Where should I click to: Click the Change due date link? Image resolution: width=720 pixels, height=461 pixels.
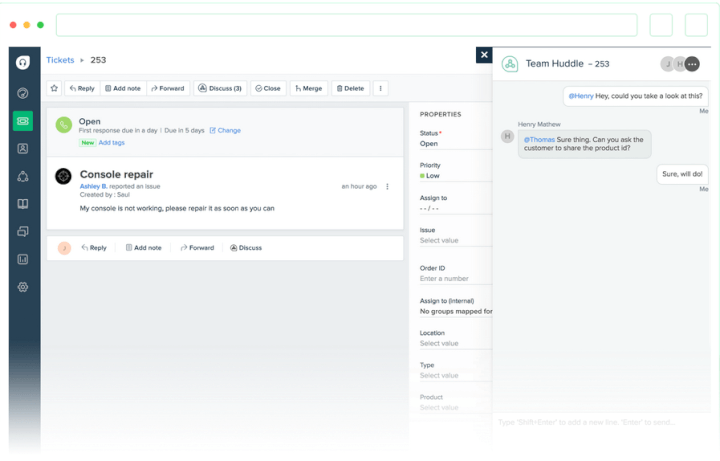tap(225, 130)
